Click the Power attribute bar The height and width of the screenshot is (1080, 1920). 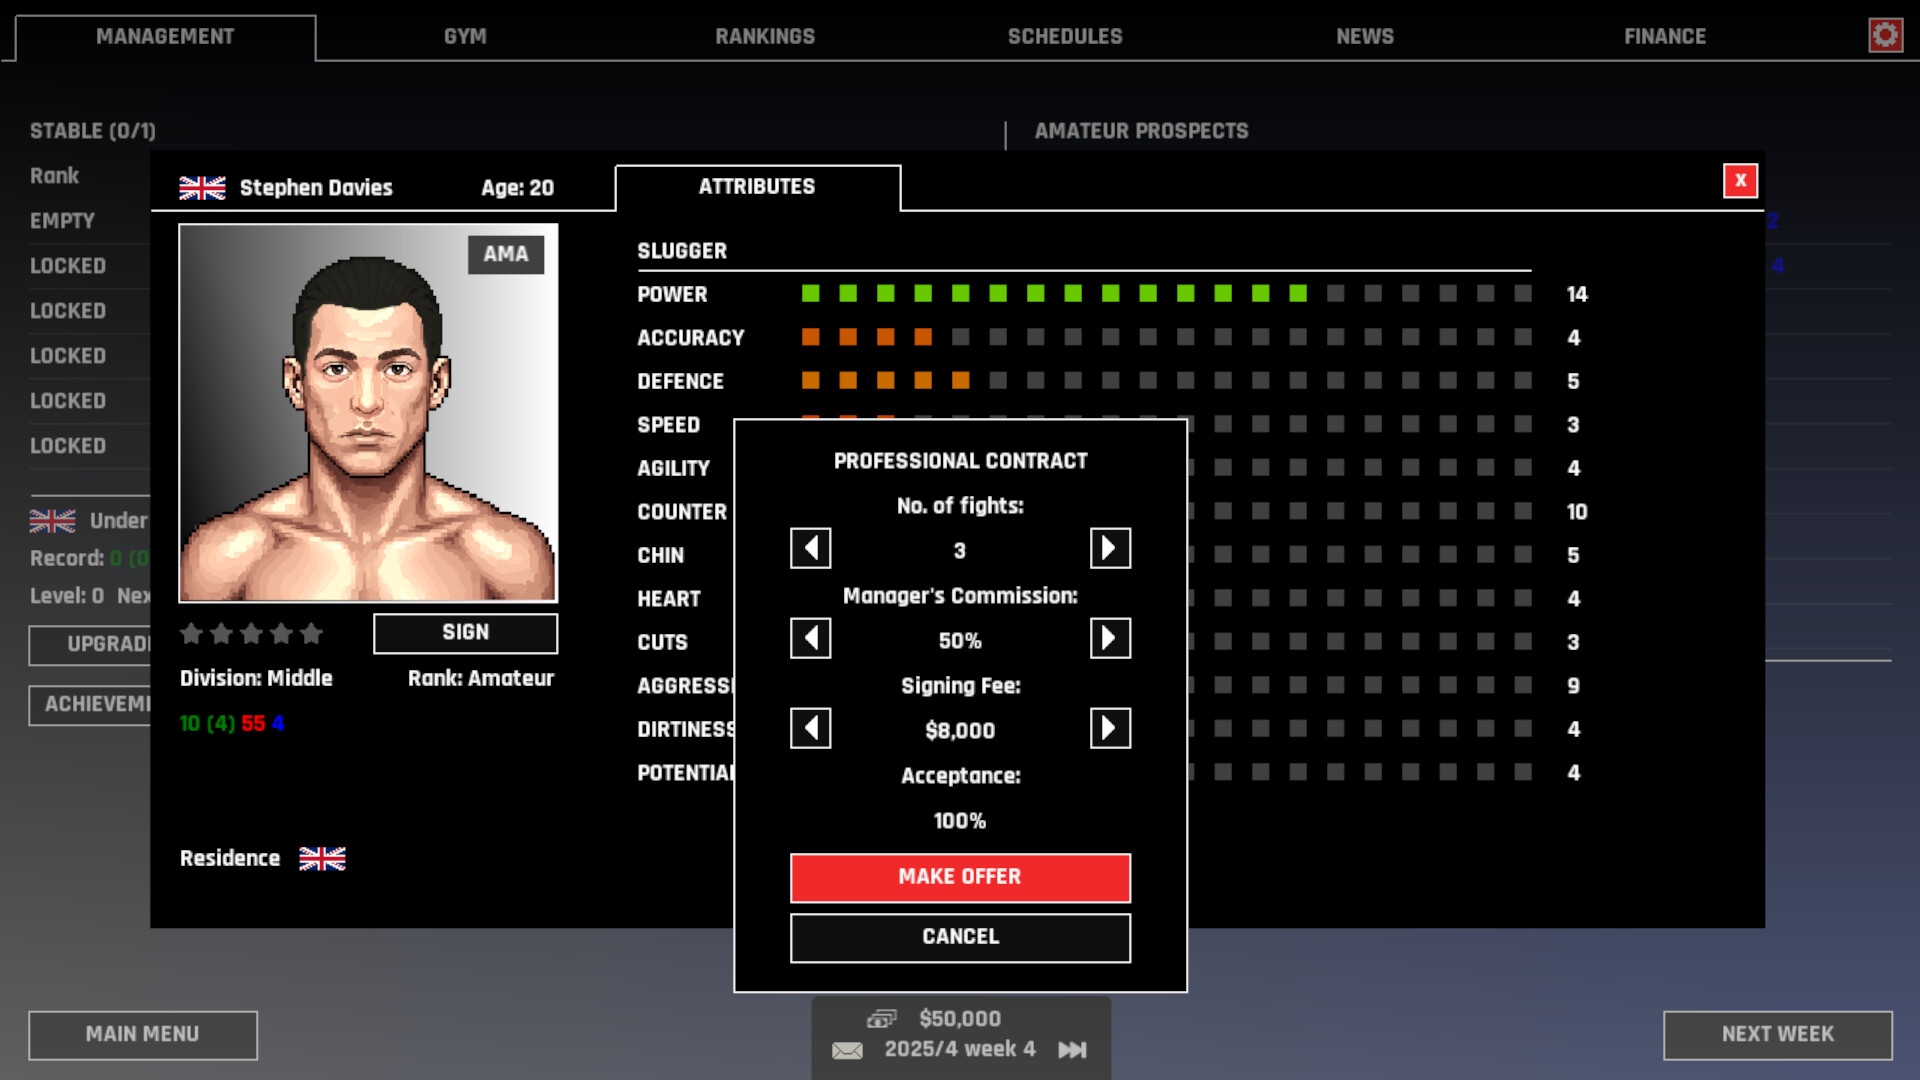pyautogui.click(x=1166, y=294)
